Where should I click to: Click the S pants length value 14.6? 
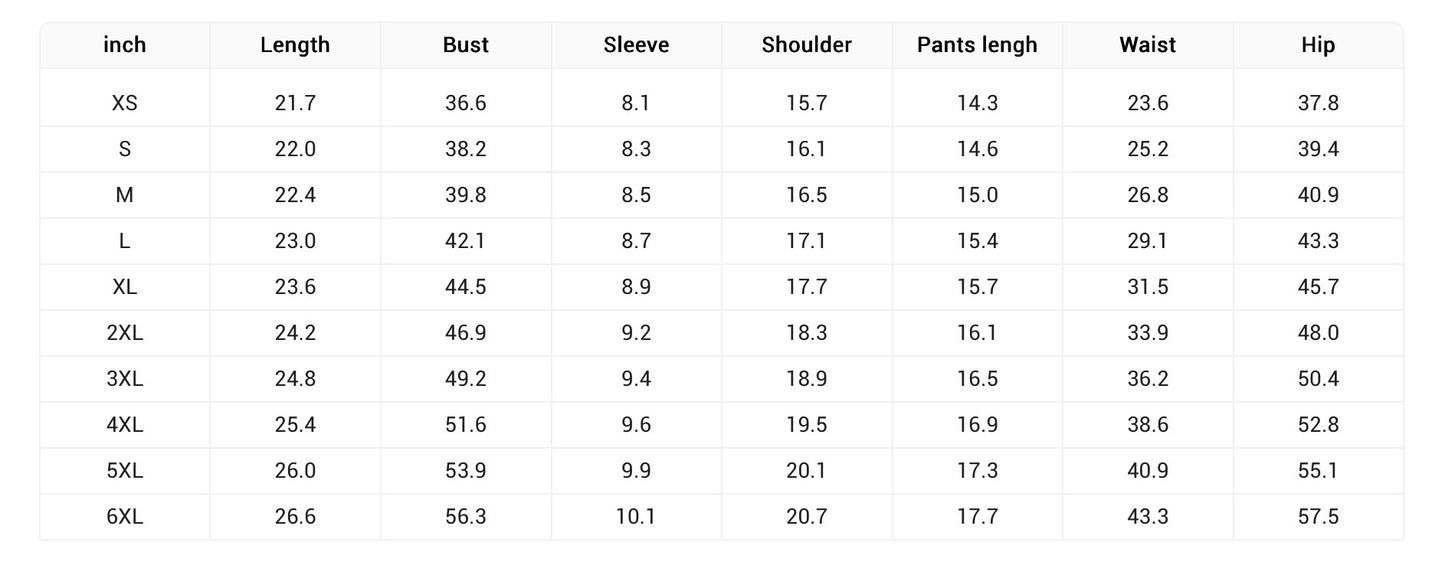point(977,149)
